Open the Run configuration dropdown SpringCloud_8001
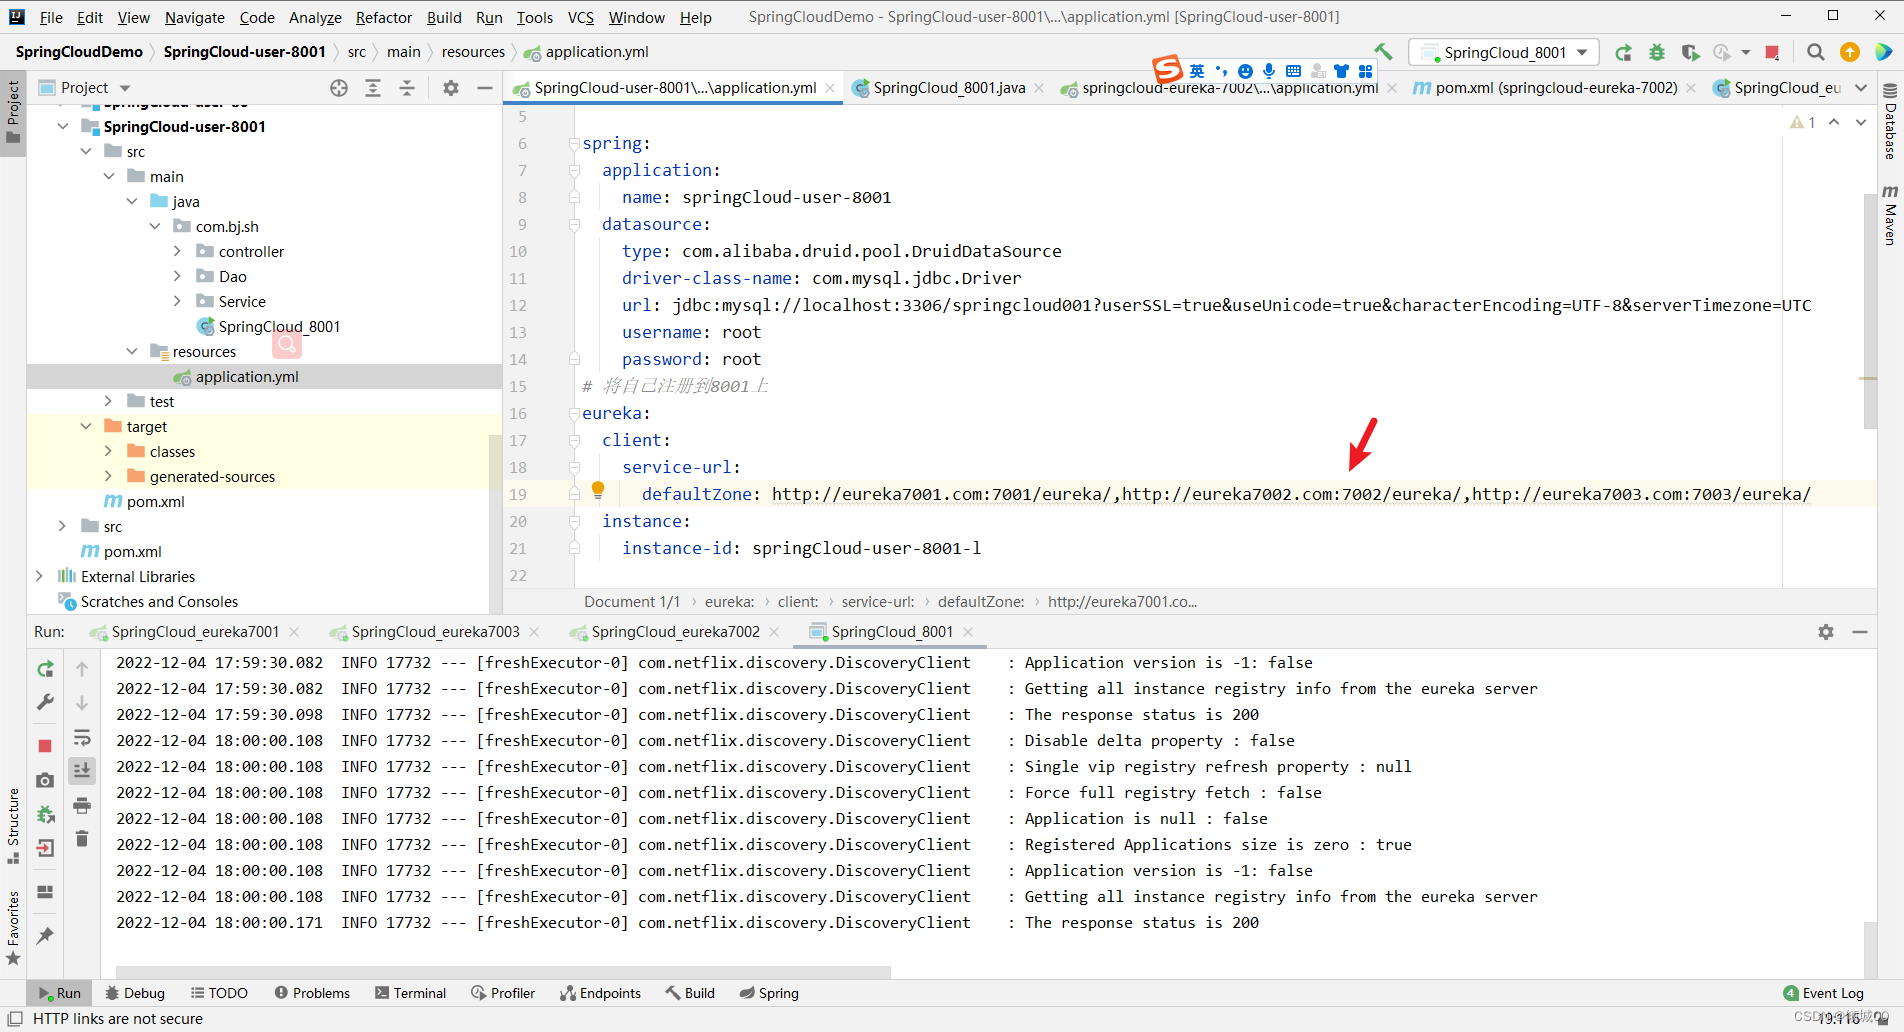The width and height of the screenshot is (1904, 1032). (x=1504, y=52)
